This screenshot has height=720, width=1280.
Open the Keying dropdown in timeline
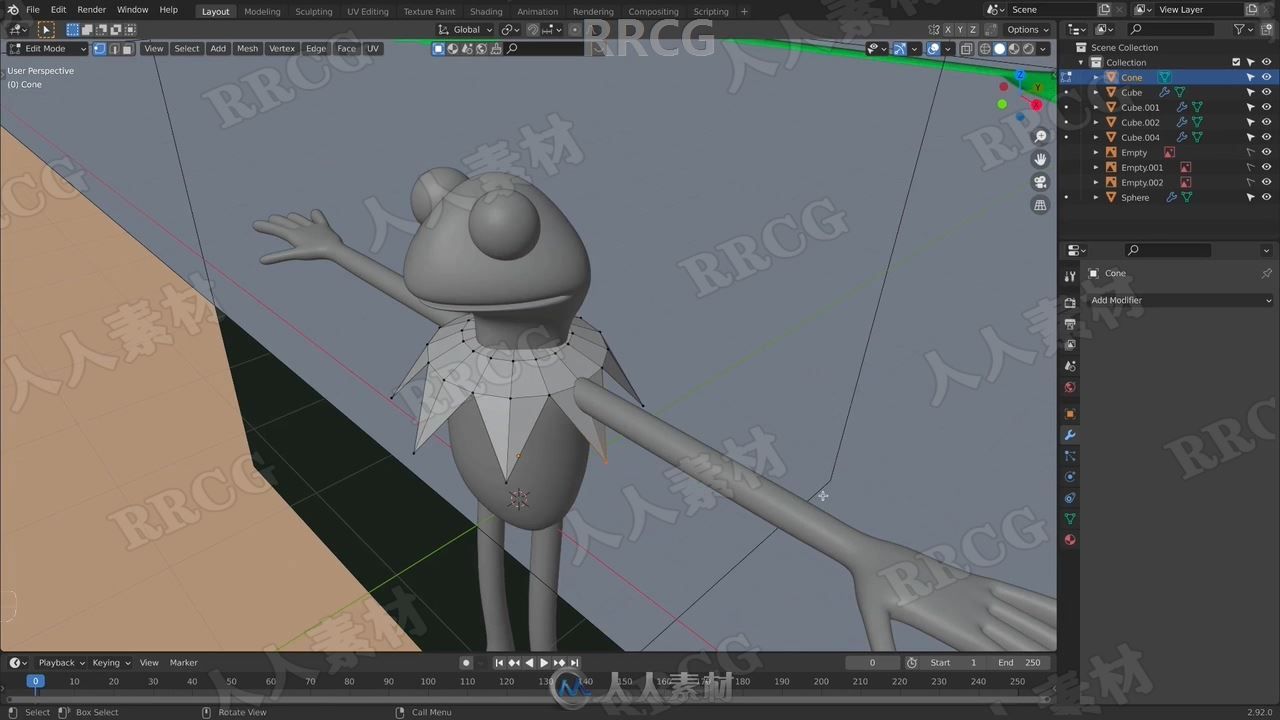(111, 663)
